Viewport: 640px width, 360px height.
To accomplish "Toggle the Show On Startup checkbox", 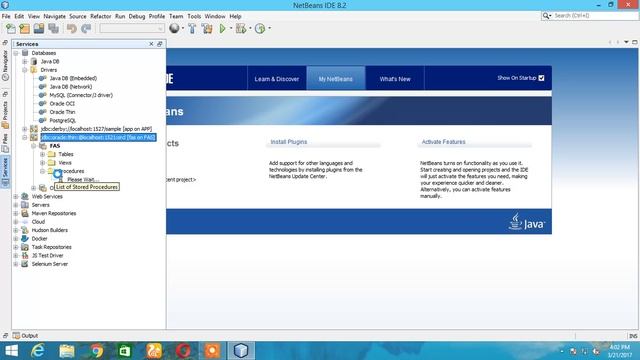I will pyautogui.click(x=541, y=78).
